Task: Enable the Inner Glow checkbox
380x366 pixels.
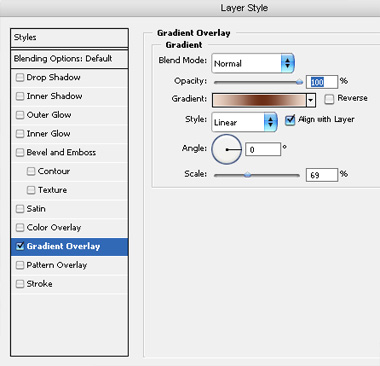Action: (20, 134)
